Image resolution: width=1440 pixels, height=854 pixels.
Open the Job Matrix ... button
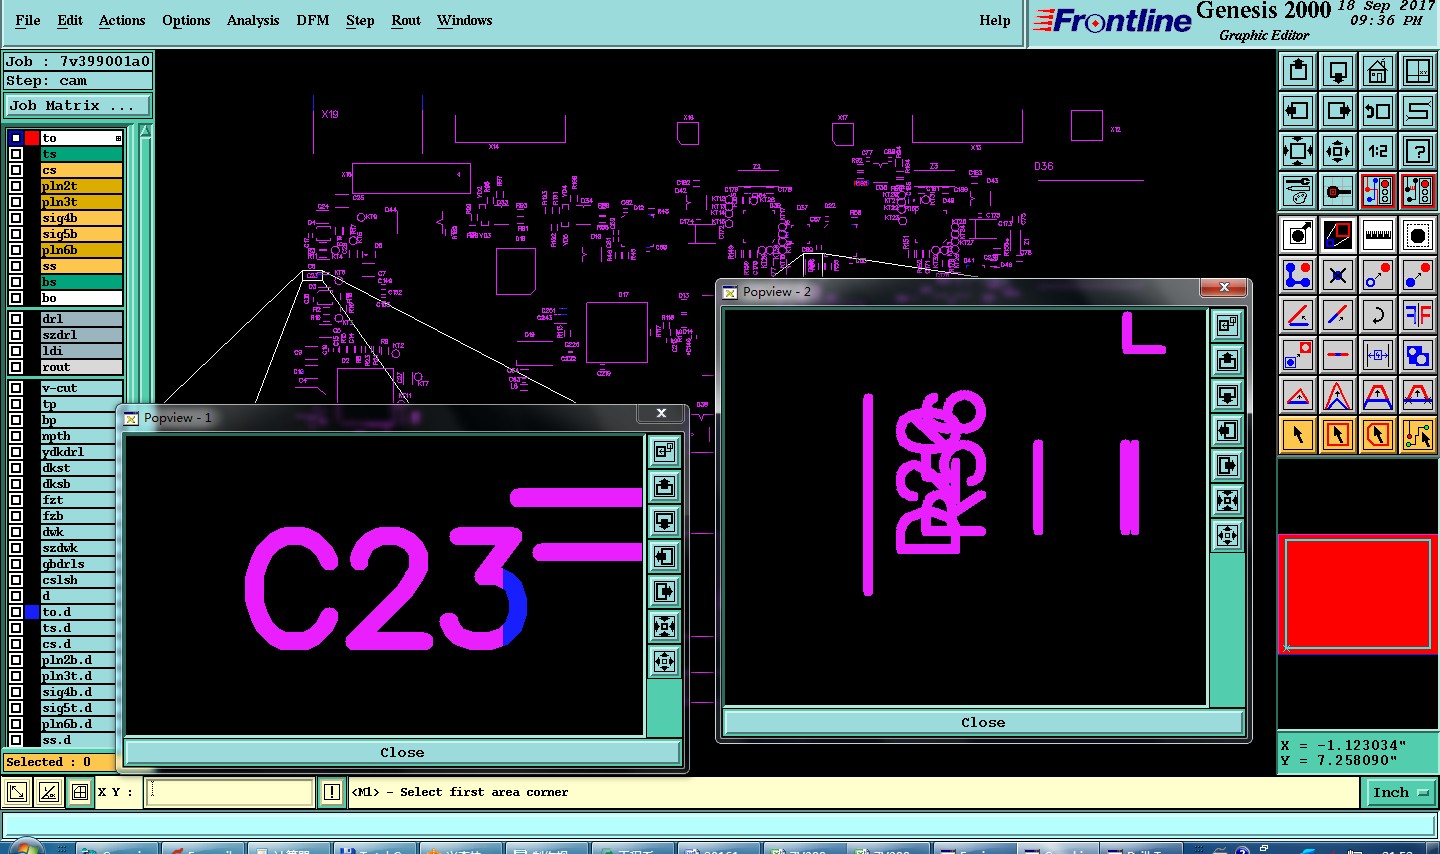(79, 105)
